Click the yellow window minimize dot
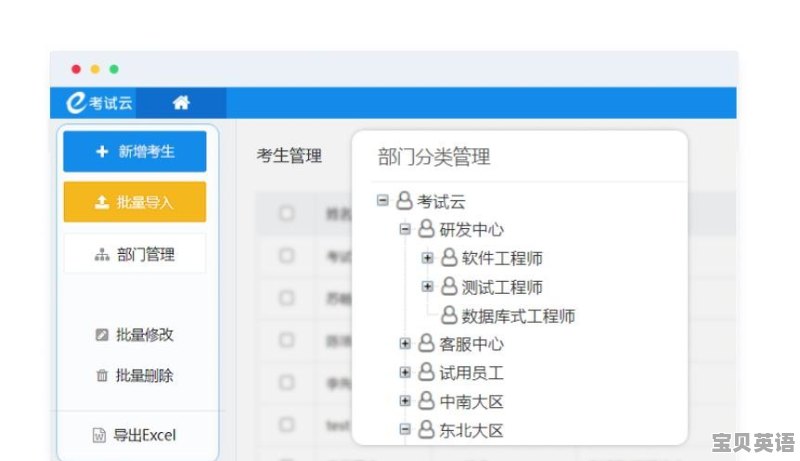Screen dimensions: 800x461 click(95, 69)
